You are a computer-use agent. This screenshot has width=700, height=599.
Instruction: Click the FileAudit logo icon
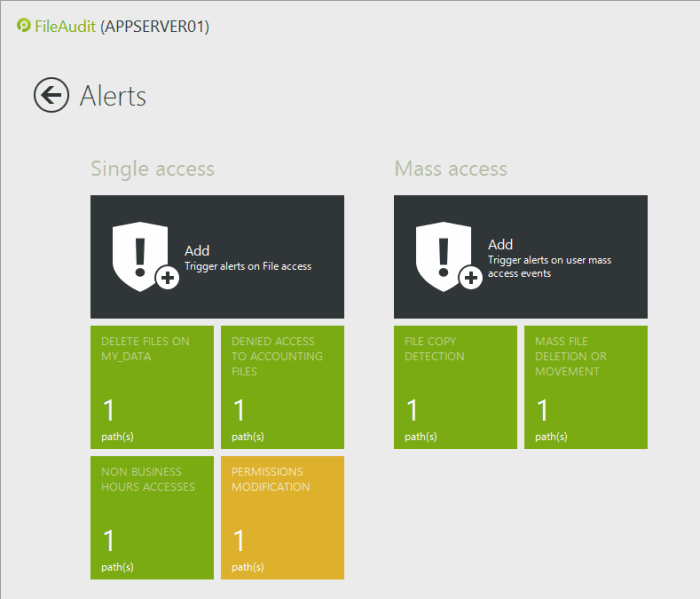[24, 26]
